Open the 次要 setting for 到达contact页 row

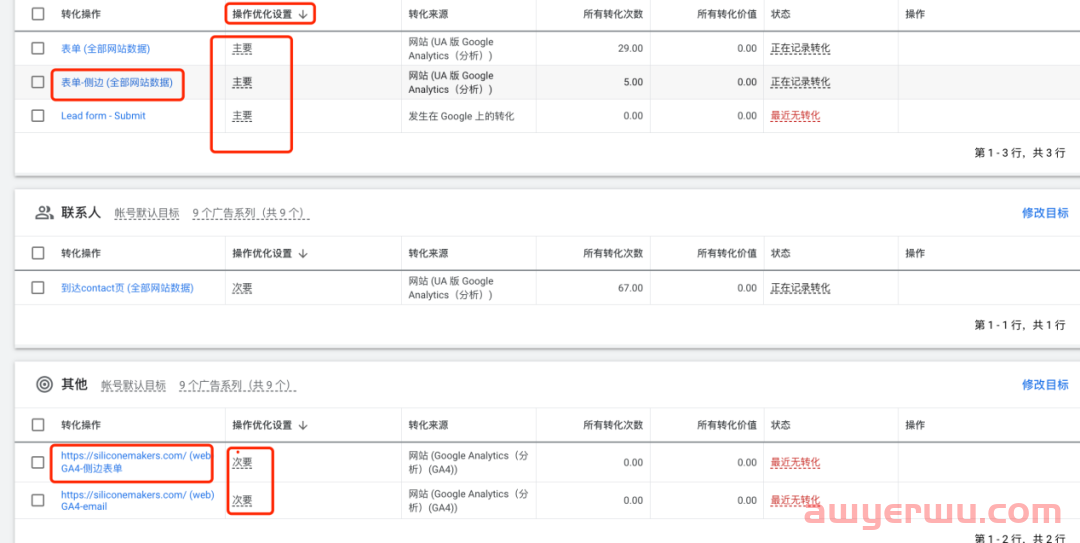coord(242,288)
